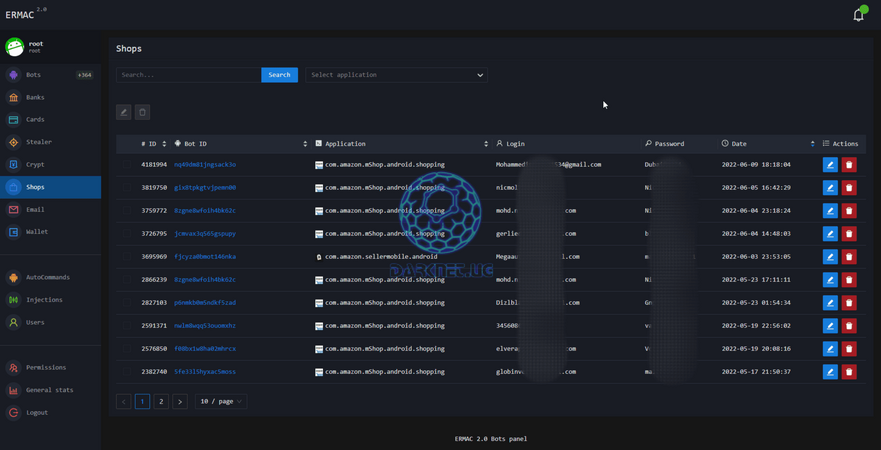Click the date 2022-05-17 21:50:37
This screenshot has height=450, width=881.
click(x=756, y=372)
